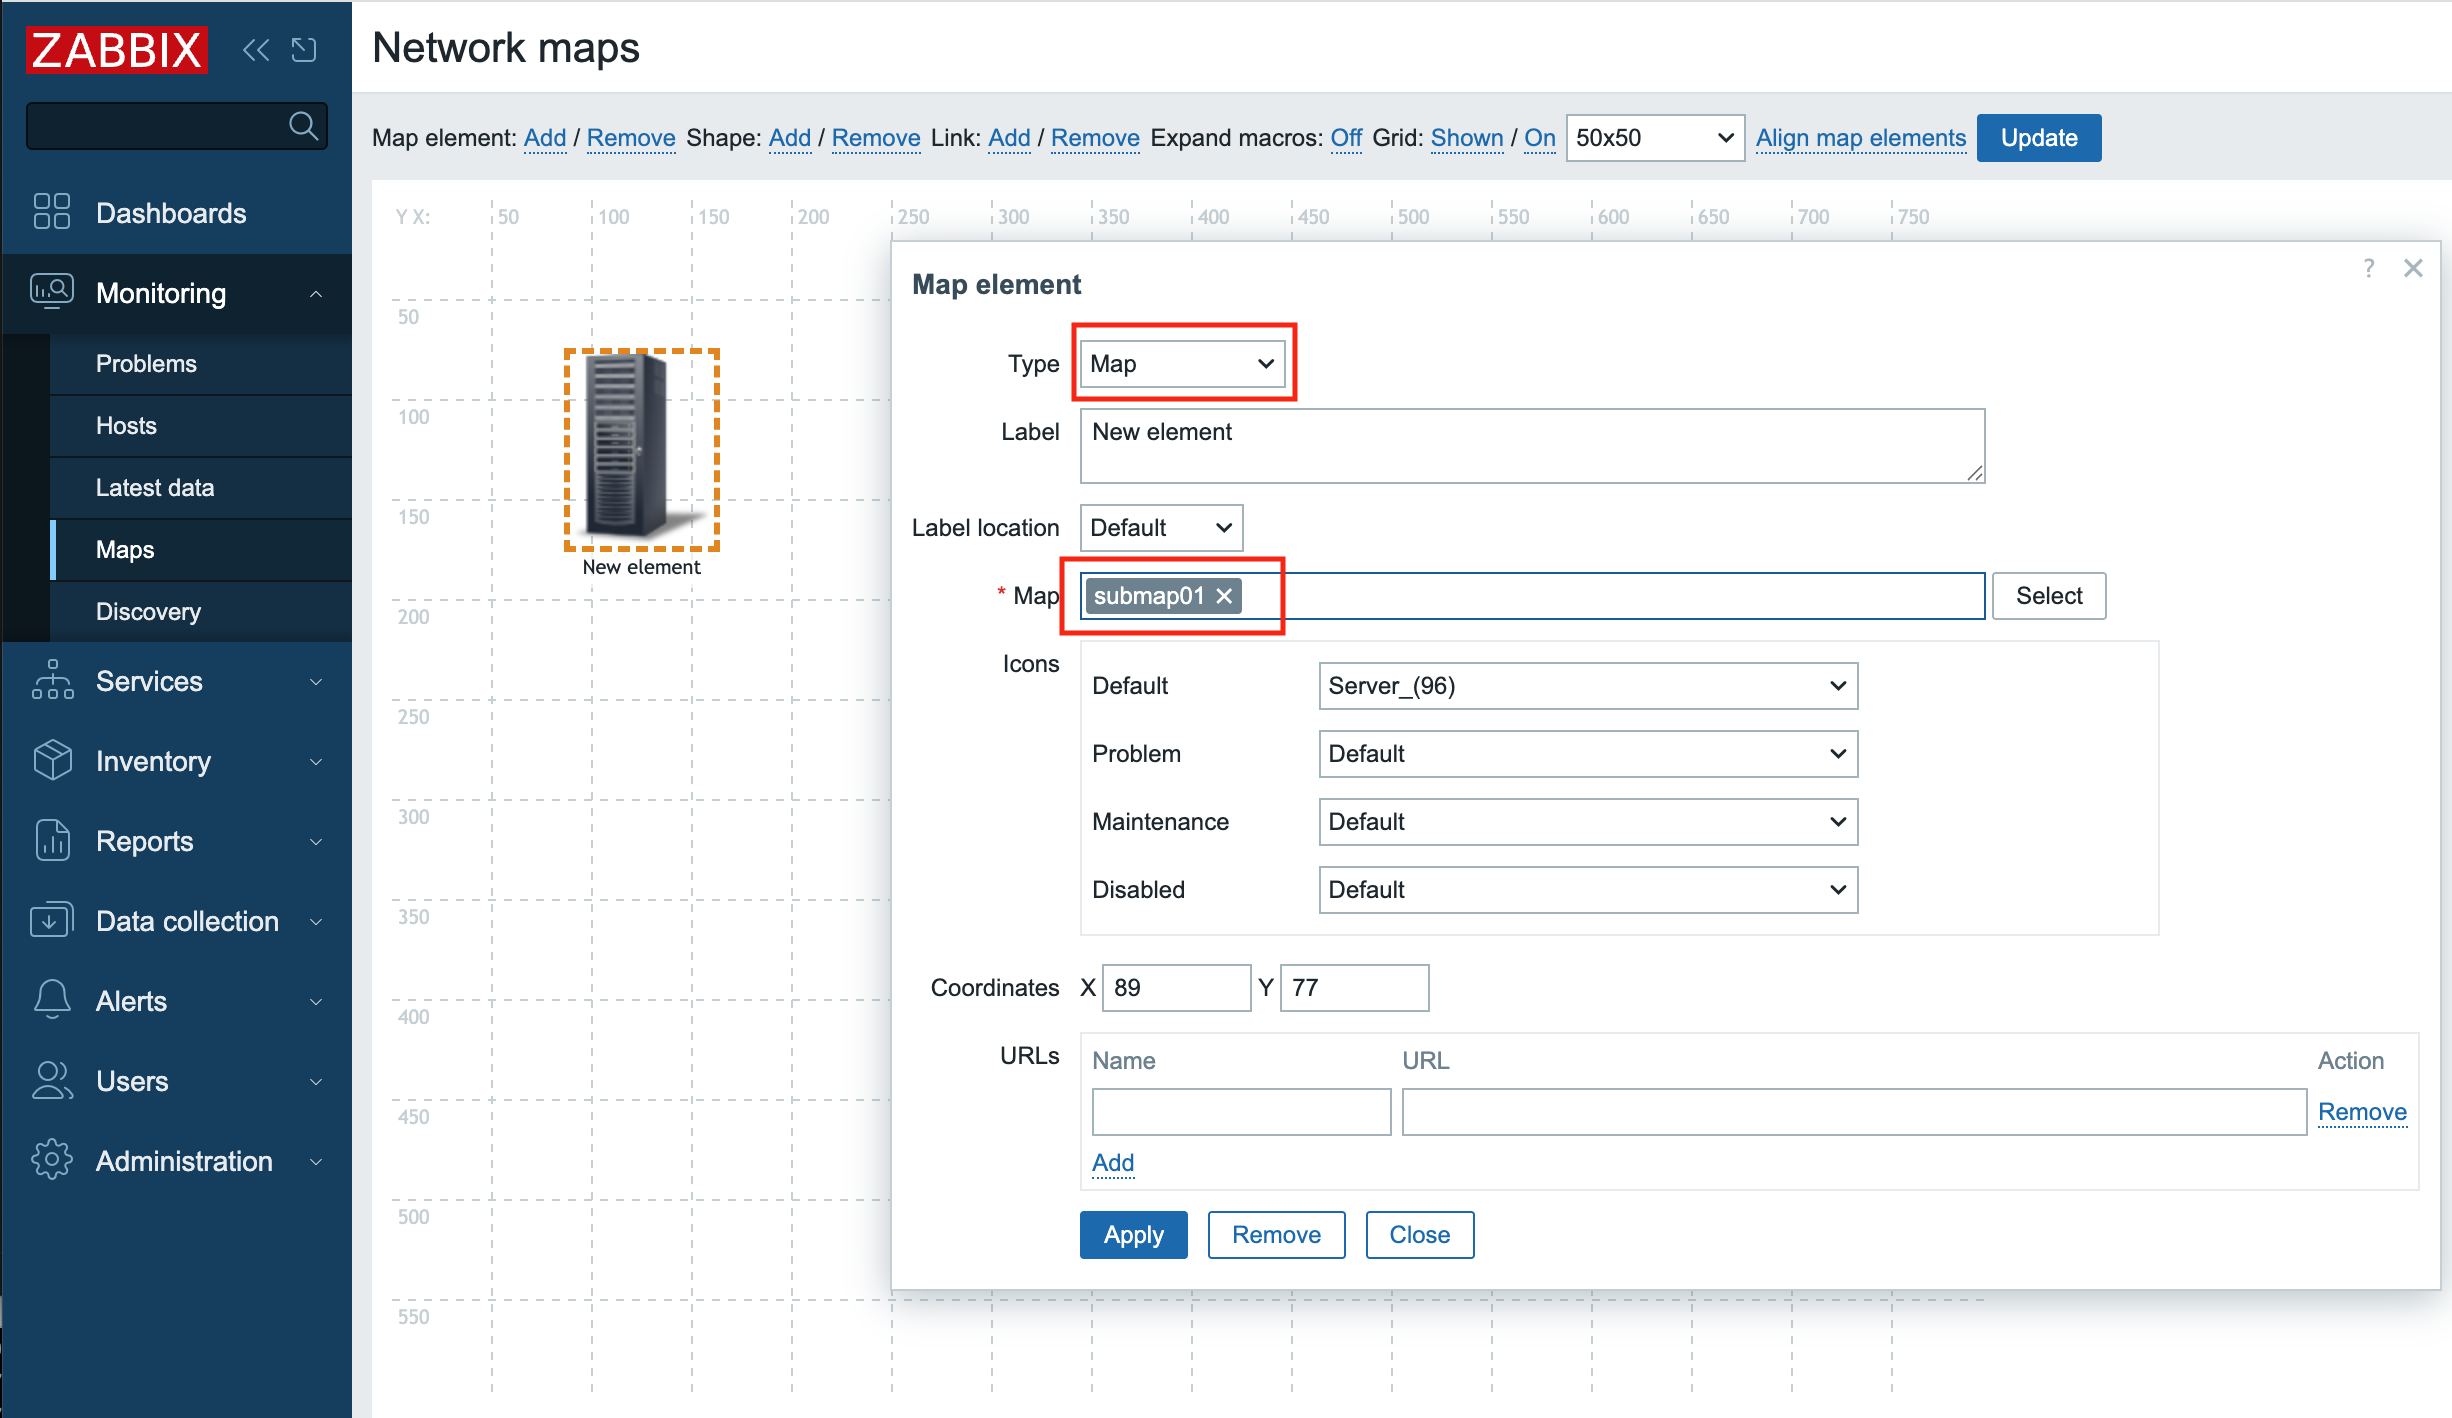Click Shape Remove link
This screenshot has height=1418, width=2452.
pos(876,138)
